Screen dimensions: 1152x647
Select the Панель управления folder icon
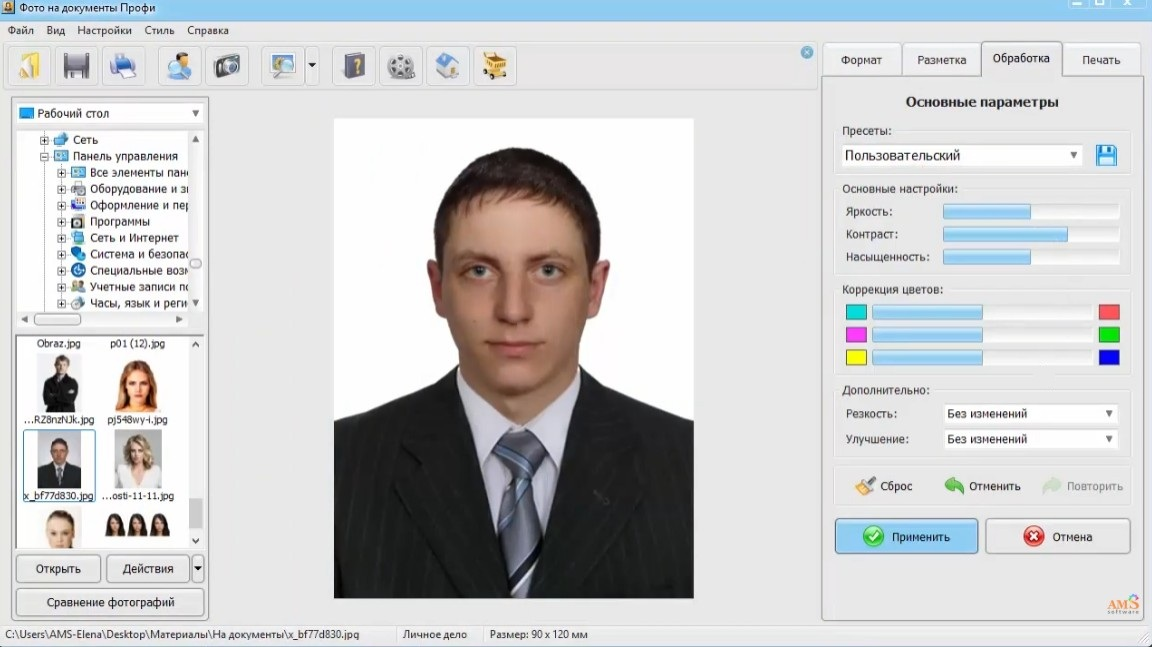tap(61, 156)
